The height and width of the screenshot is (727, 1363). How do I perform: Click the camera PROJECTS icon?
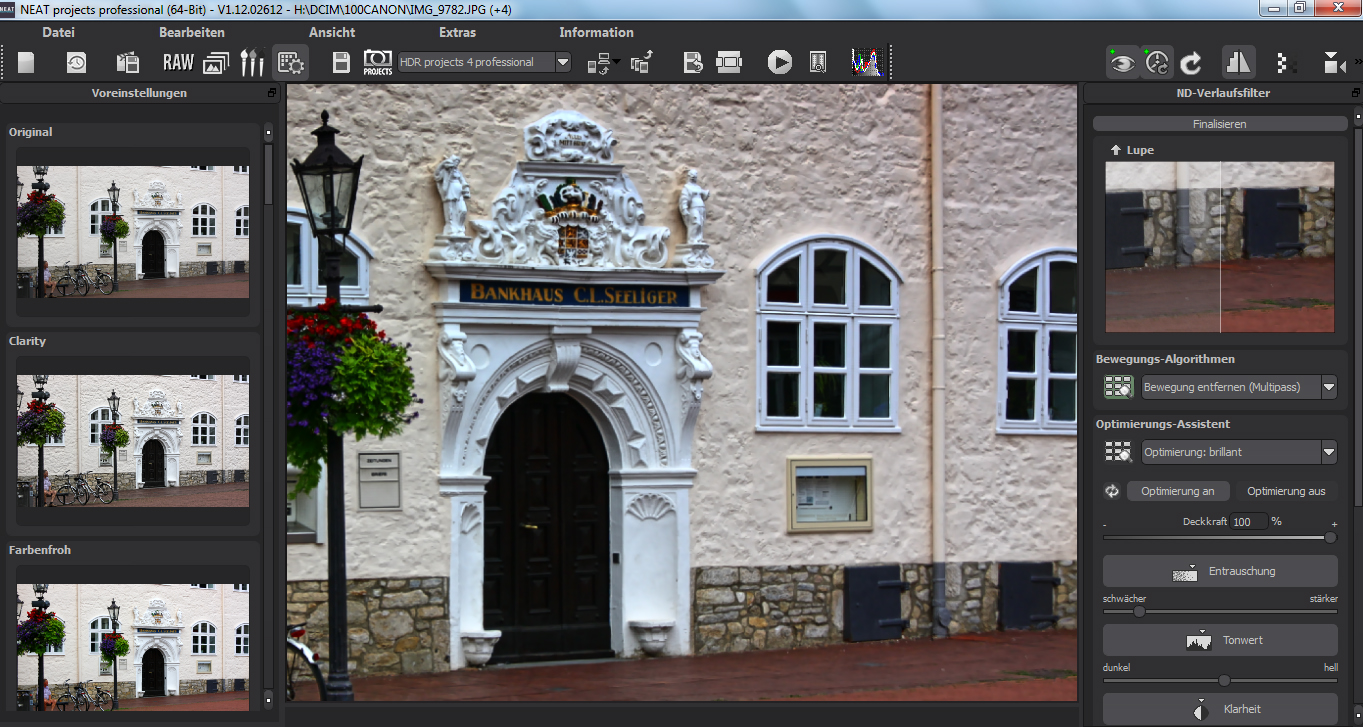[x=377, y=62]
